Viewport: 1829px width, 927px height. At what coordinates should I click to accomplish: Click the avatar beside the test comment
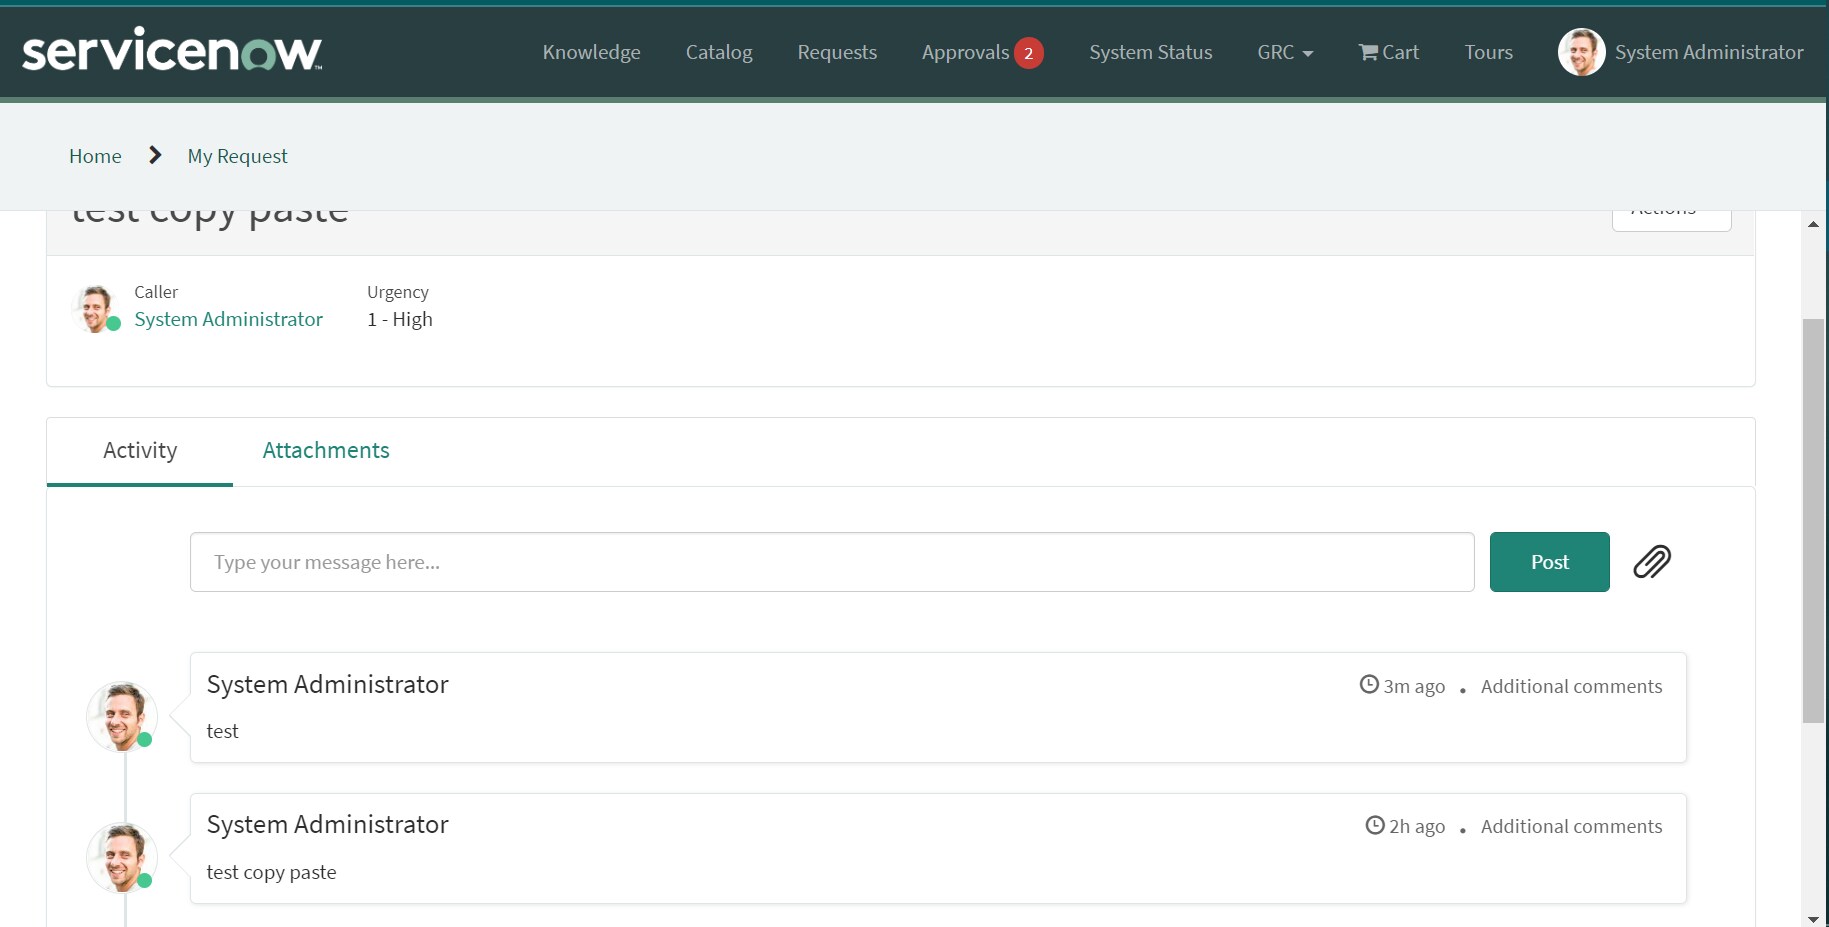tap(121, 716)
